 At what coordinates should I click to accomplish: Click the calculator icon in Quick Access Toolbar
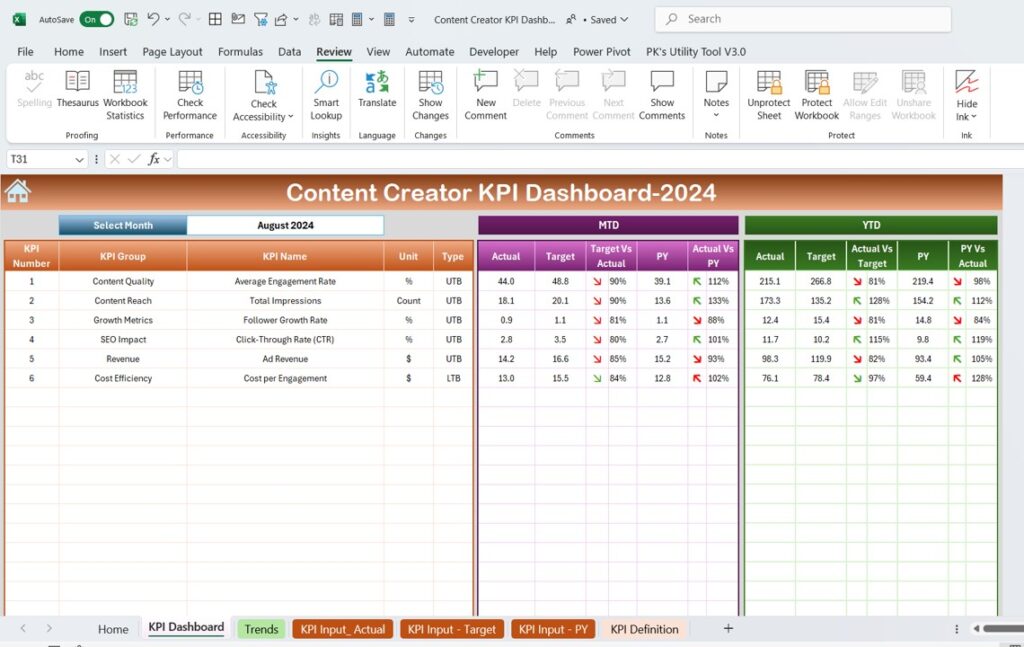(389, 19)
